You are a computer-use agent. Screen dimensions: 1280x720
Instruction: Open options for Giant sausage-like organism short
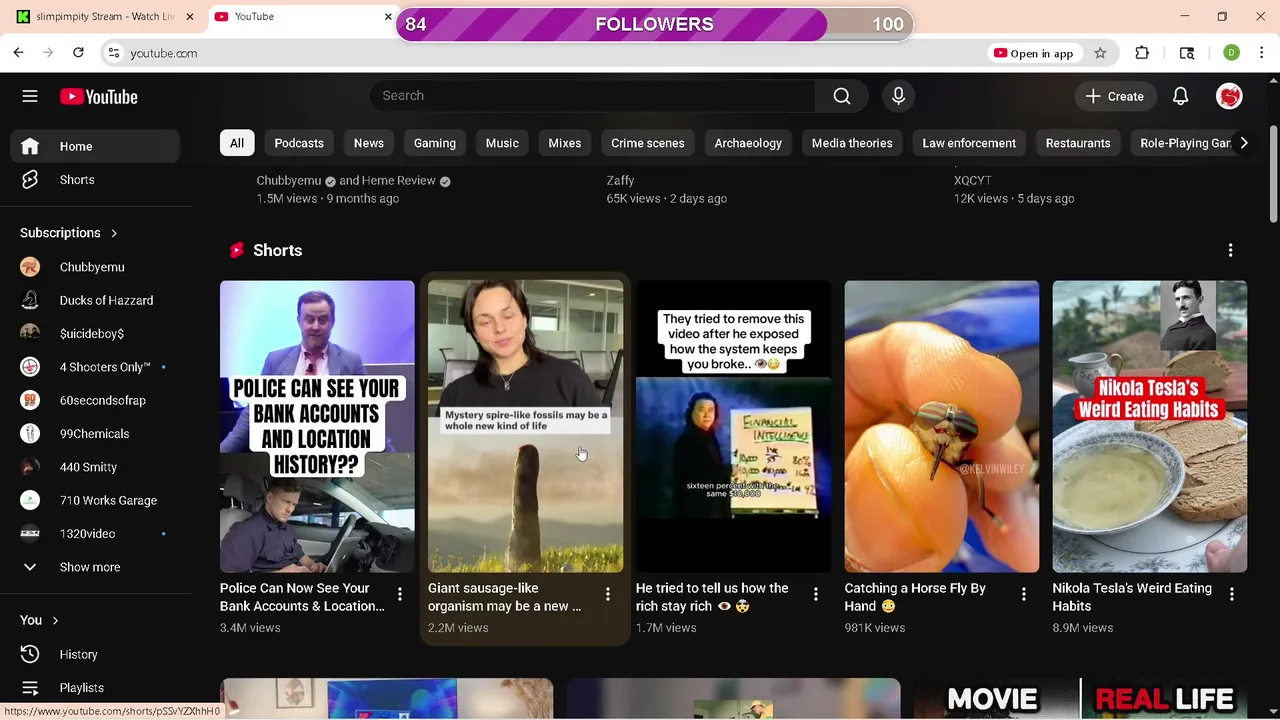(x=607, y=595)
